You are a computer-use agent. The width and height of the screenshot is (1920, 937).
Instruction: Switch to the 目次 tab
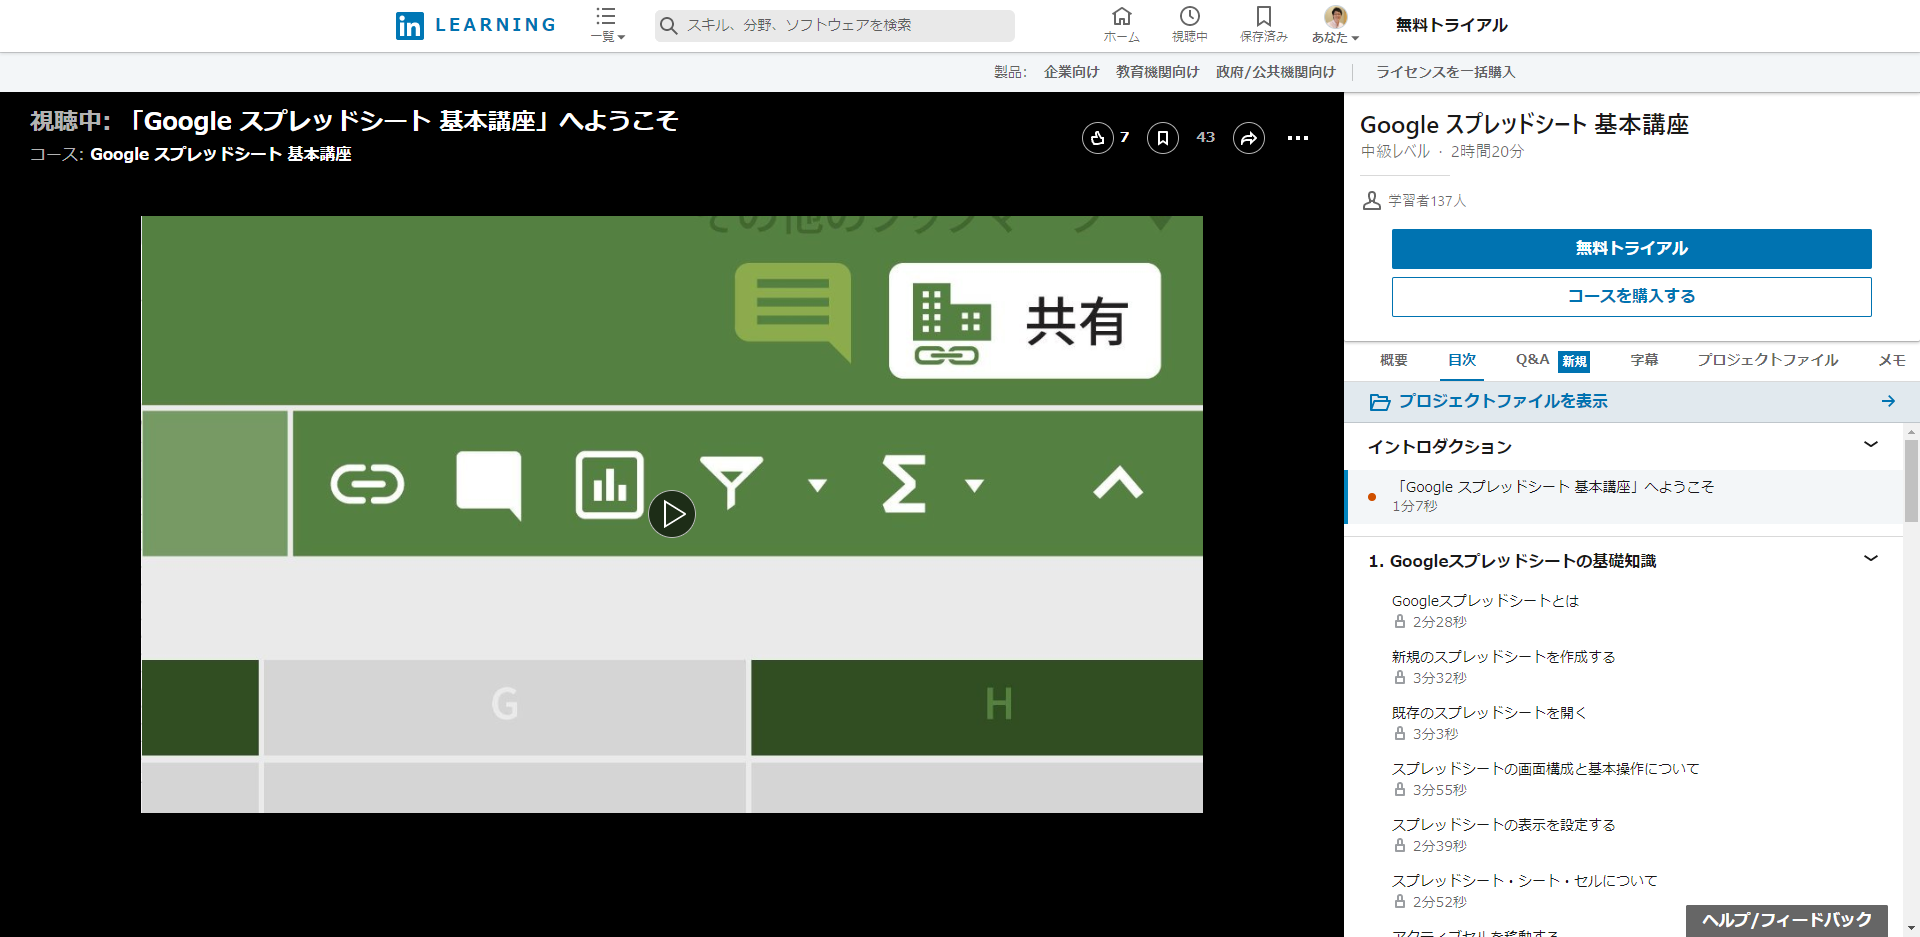1461,360
